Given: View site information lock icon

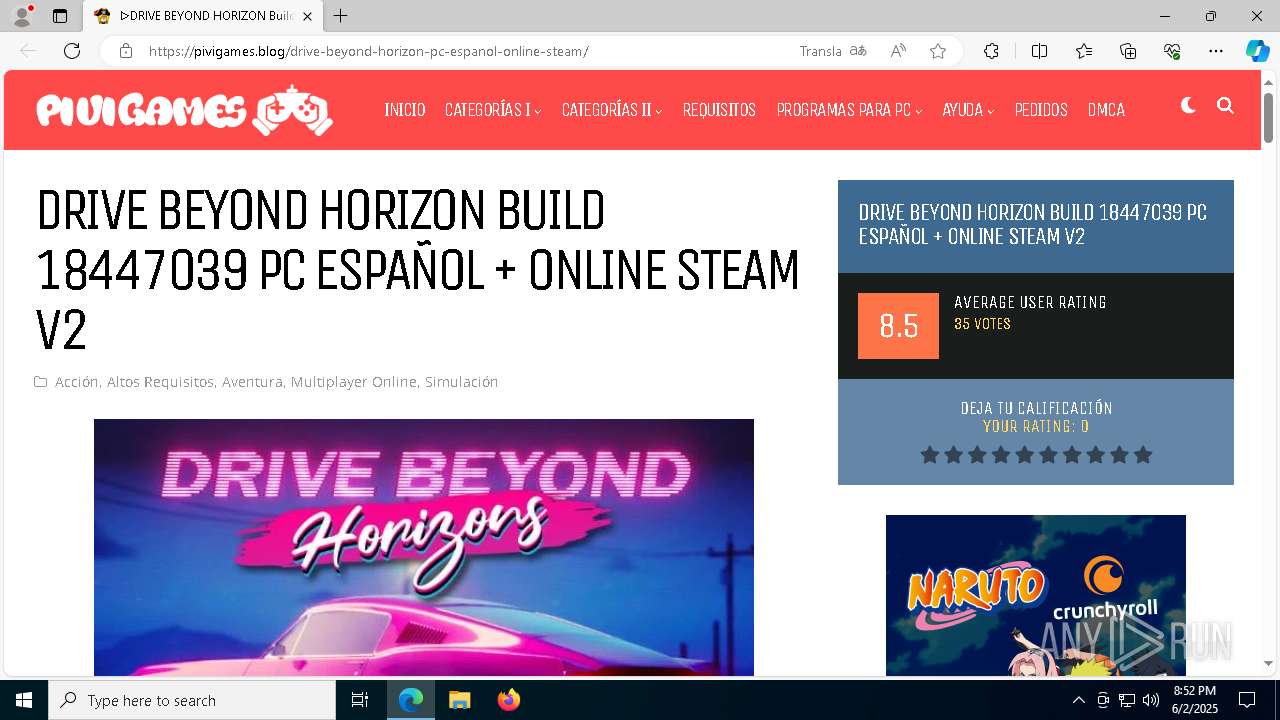Looking at the screenshot, I should click(126, 51).
